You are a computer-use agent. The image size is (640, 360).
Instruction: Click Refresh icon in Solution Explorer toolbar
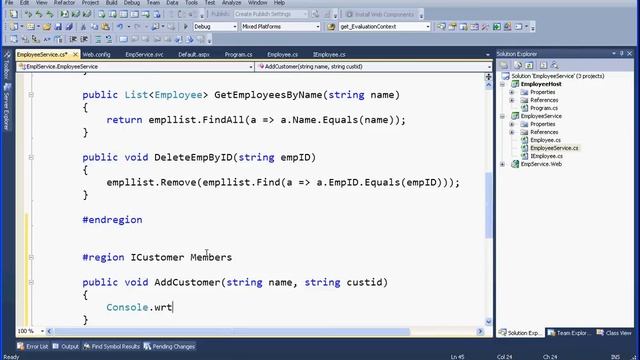tap(529, 65)
